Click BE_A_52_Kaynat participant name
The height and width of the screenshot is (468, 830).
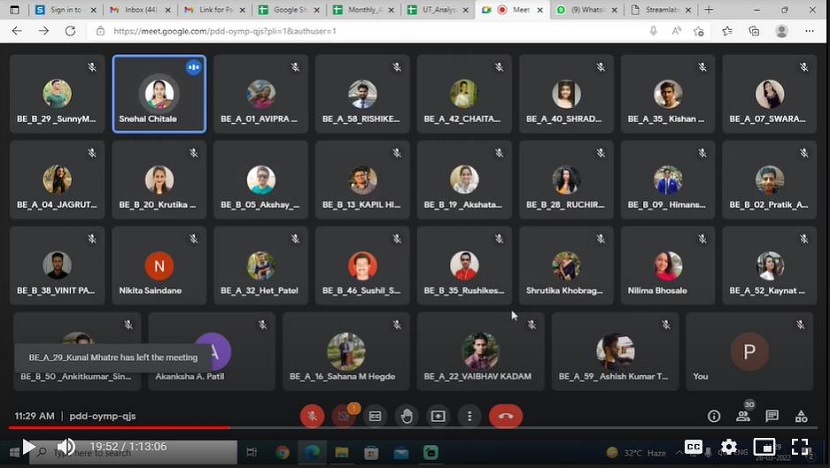click(x=767, y=291)
